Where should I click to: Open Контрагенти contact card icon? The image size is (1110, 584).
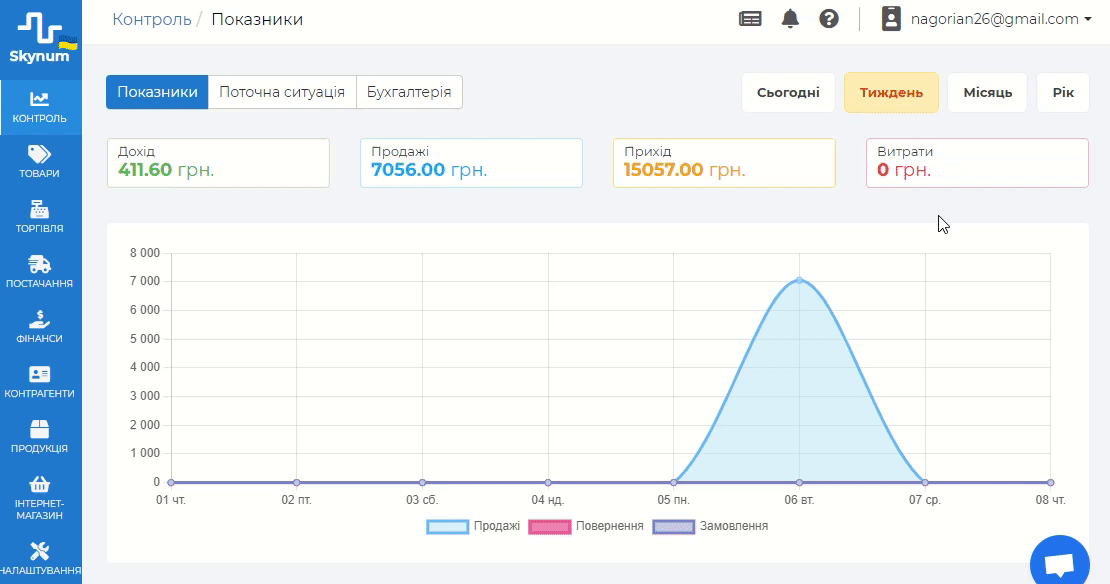point(40,374)
